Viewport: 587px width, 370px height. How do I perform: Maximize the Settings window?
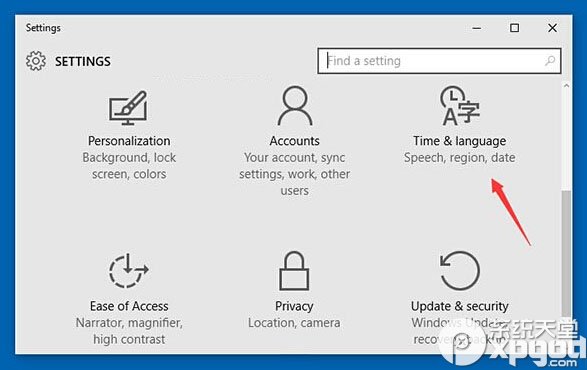pyautogui.click(x=514, y=28)
